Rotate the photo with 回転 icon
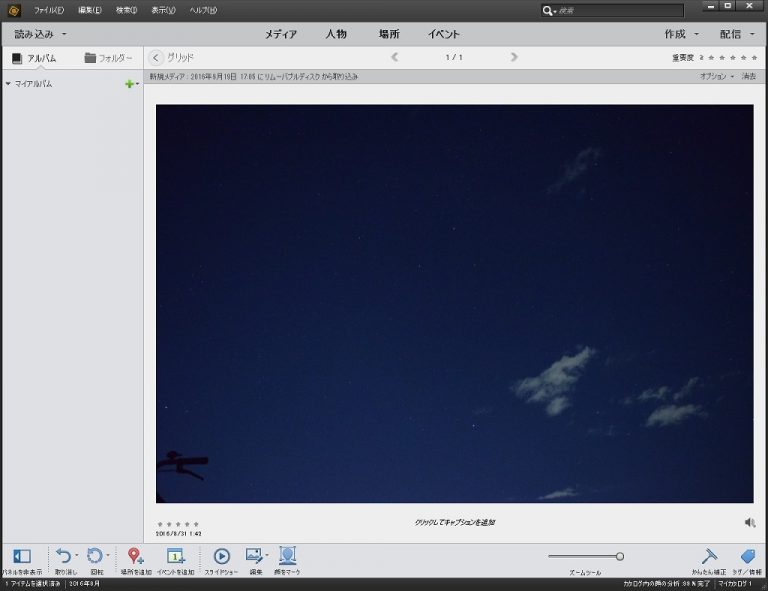Image resolution: width=768 pixels, height=591 pixels. (95, 556)
